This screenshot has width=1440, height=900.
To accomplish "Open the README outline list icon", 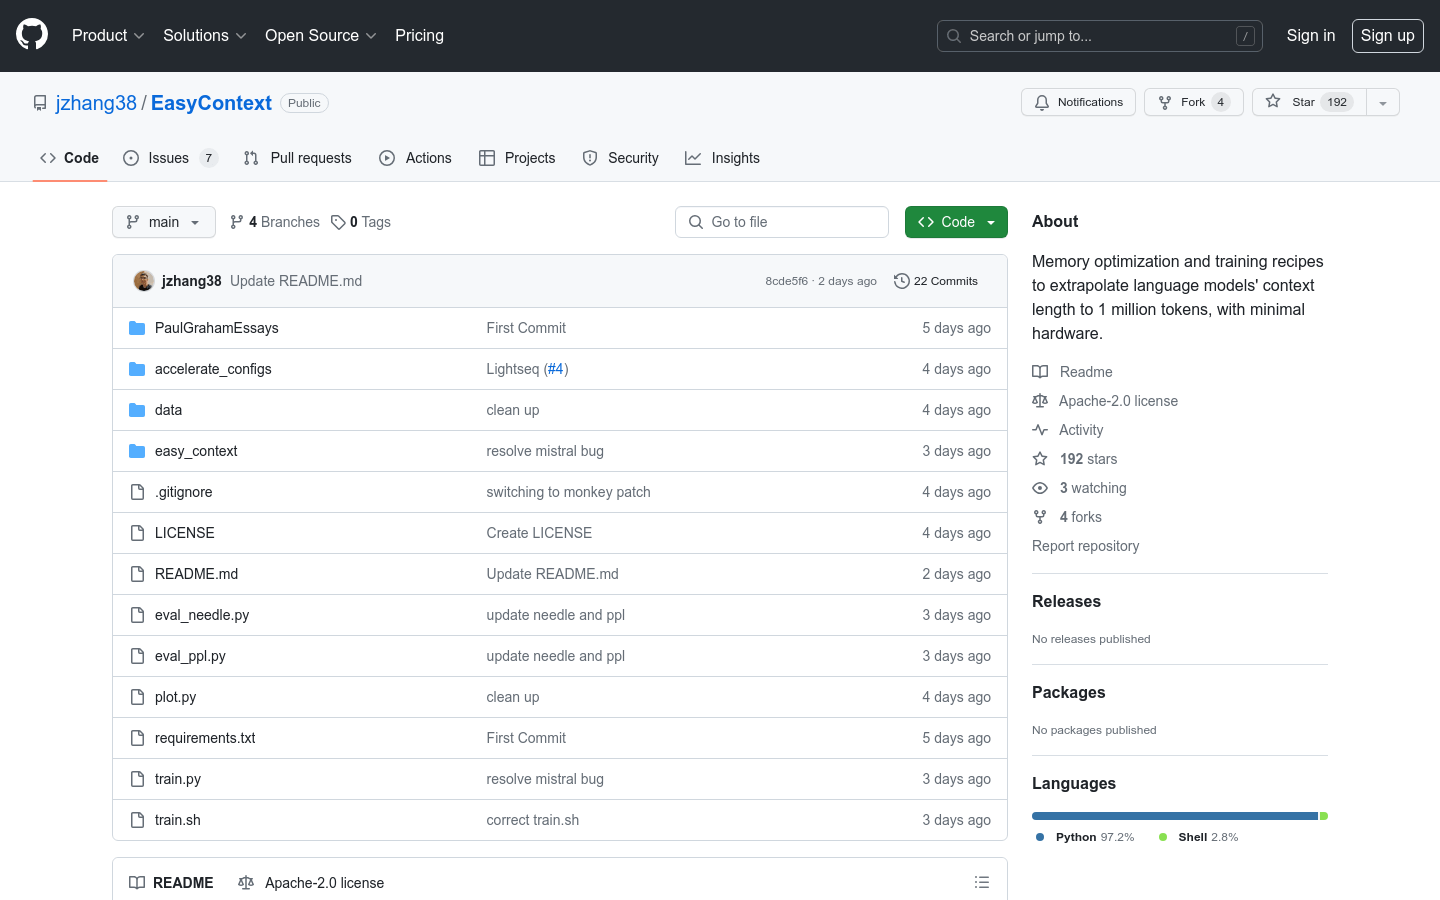I will click(982, 882).
